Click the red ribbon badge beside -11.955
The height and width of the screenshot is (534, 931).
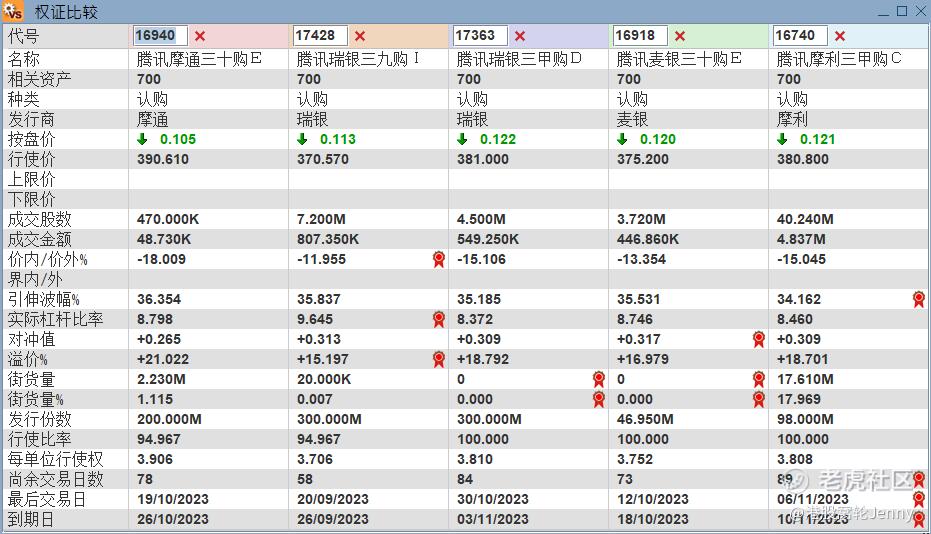(439, 260)
